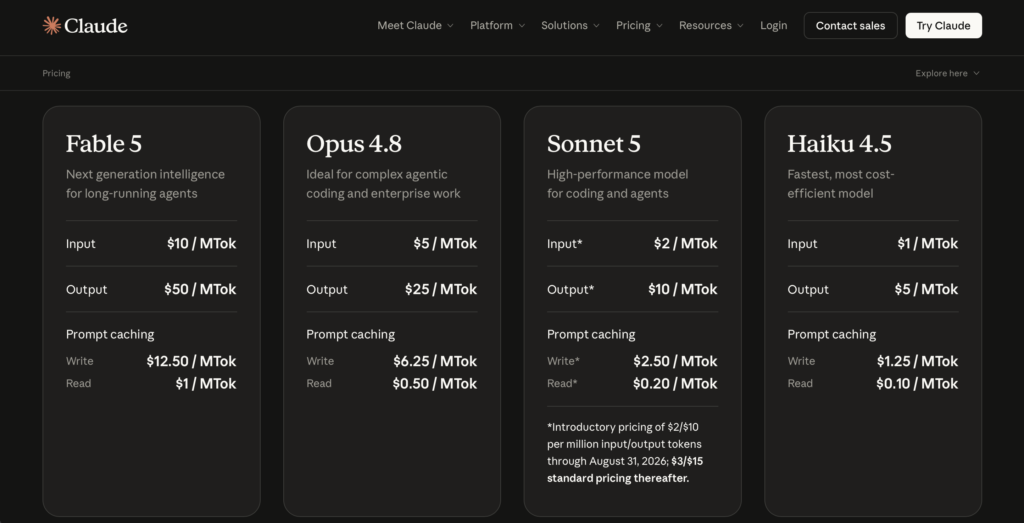This screenshot has width=1024, height=523.
Task: Click the Contact sales button
Action: tap(850, 25)
